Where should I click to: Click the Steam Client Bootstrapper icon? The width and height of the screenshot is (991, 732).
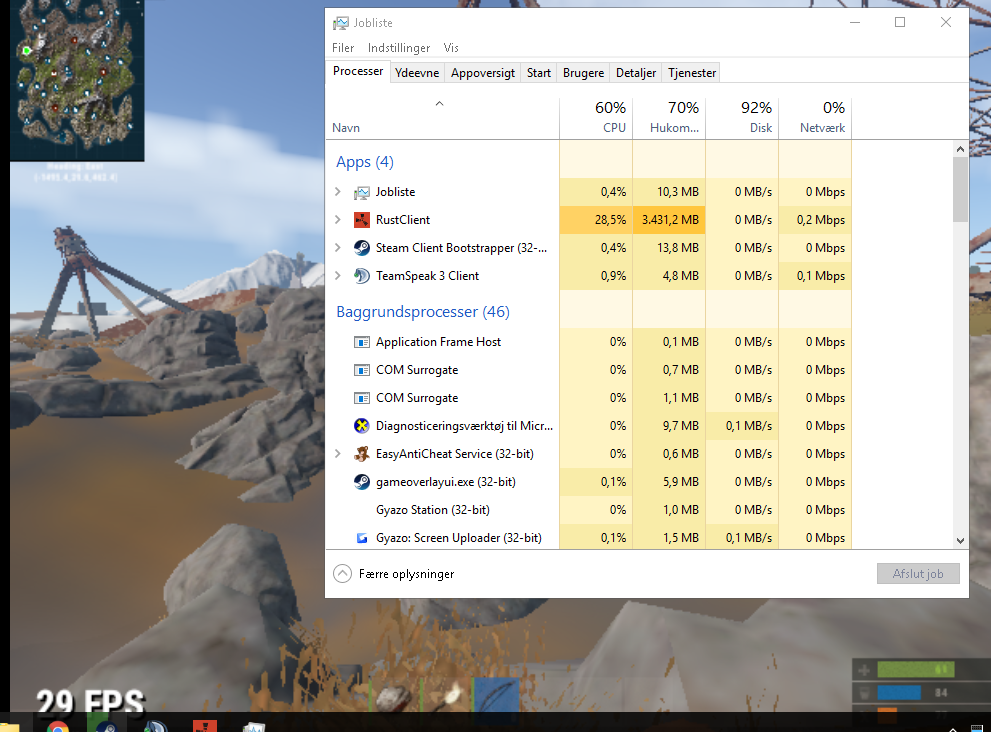coord(362,248)
